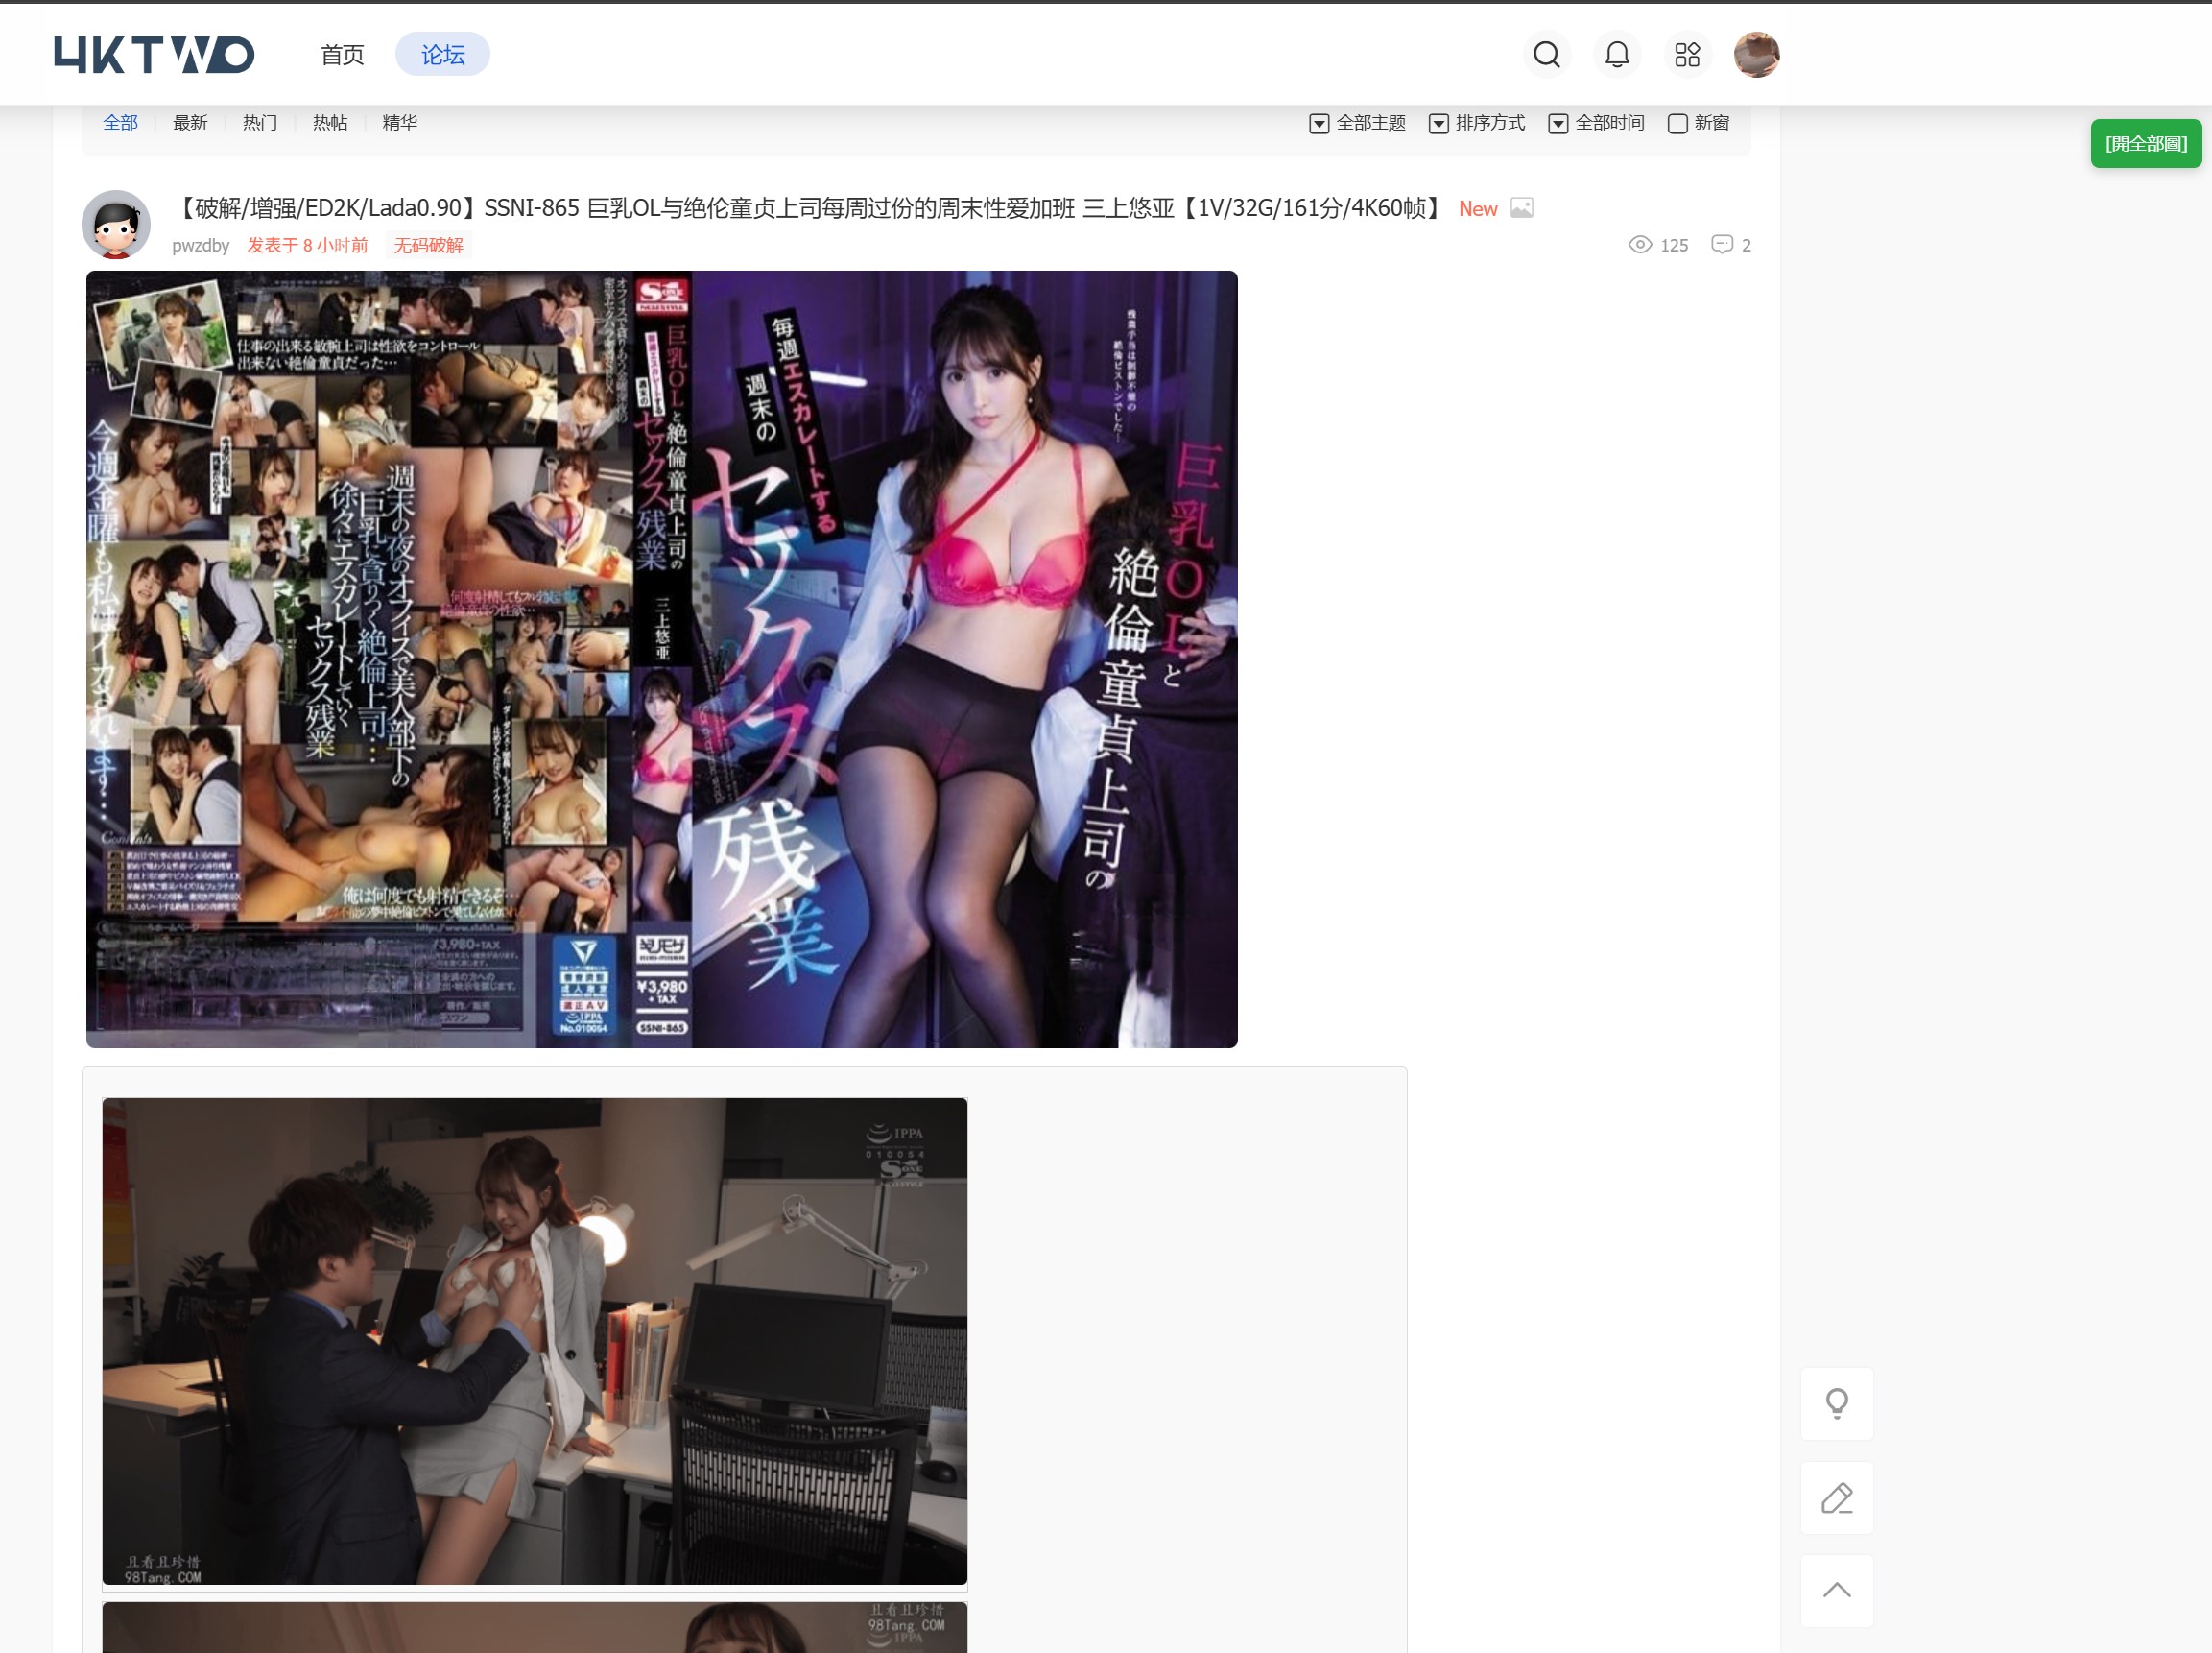Click the 4KTWD site logo

pyautogui.click(x=154, y=55)
